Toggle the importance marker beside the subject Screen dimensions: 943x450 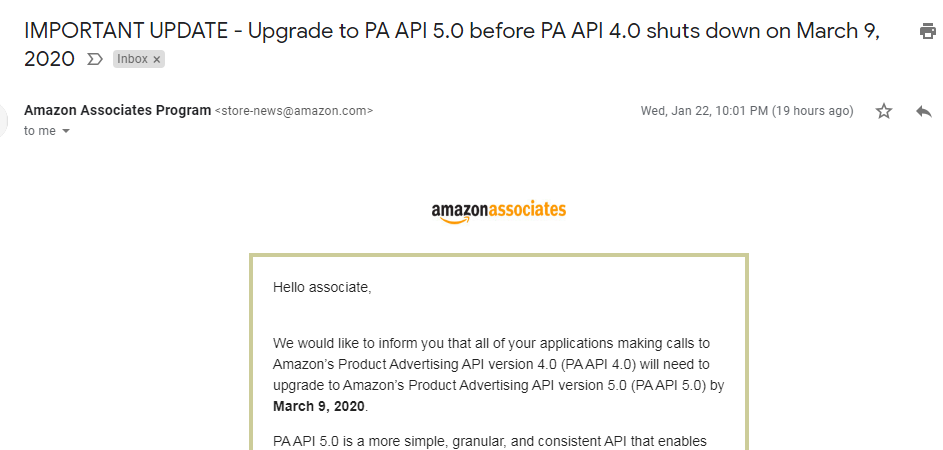pyautogui.click(x=95, y=59)
